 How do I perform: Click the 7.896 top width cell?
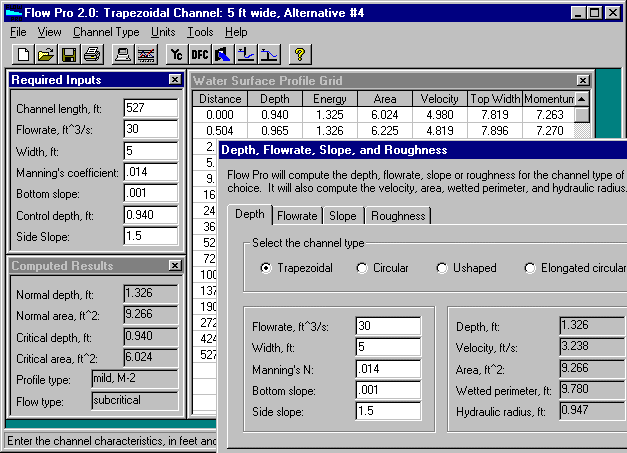point(495,131)
